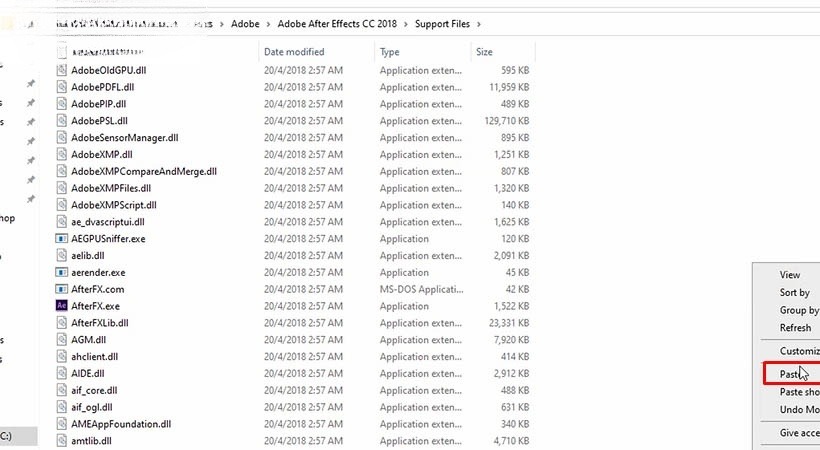The height and width of the screenshot is (450, 820).
Task: Choose Customize this folder menu entry
Action: [x=799, y=351]
